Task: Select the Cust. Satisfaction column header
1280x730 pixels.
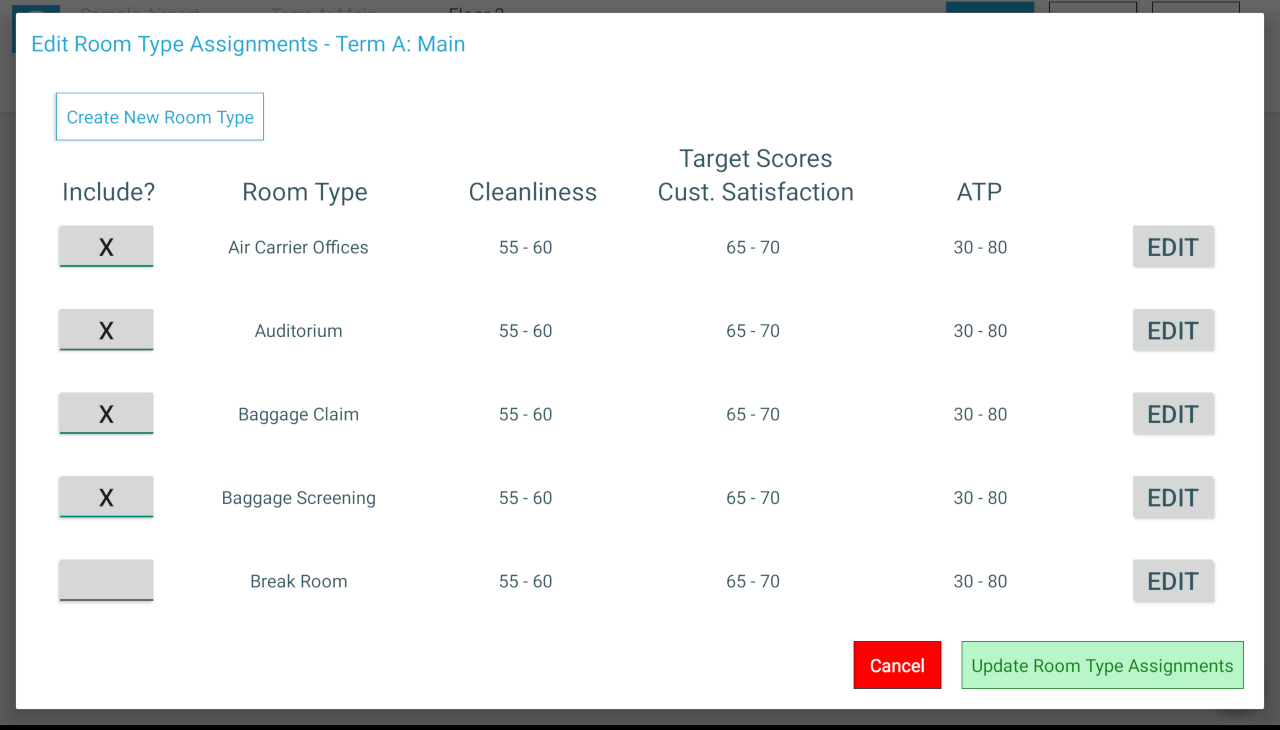Action: coord(755,192)
